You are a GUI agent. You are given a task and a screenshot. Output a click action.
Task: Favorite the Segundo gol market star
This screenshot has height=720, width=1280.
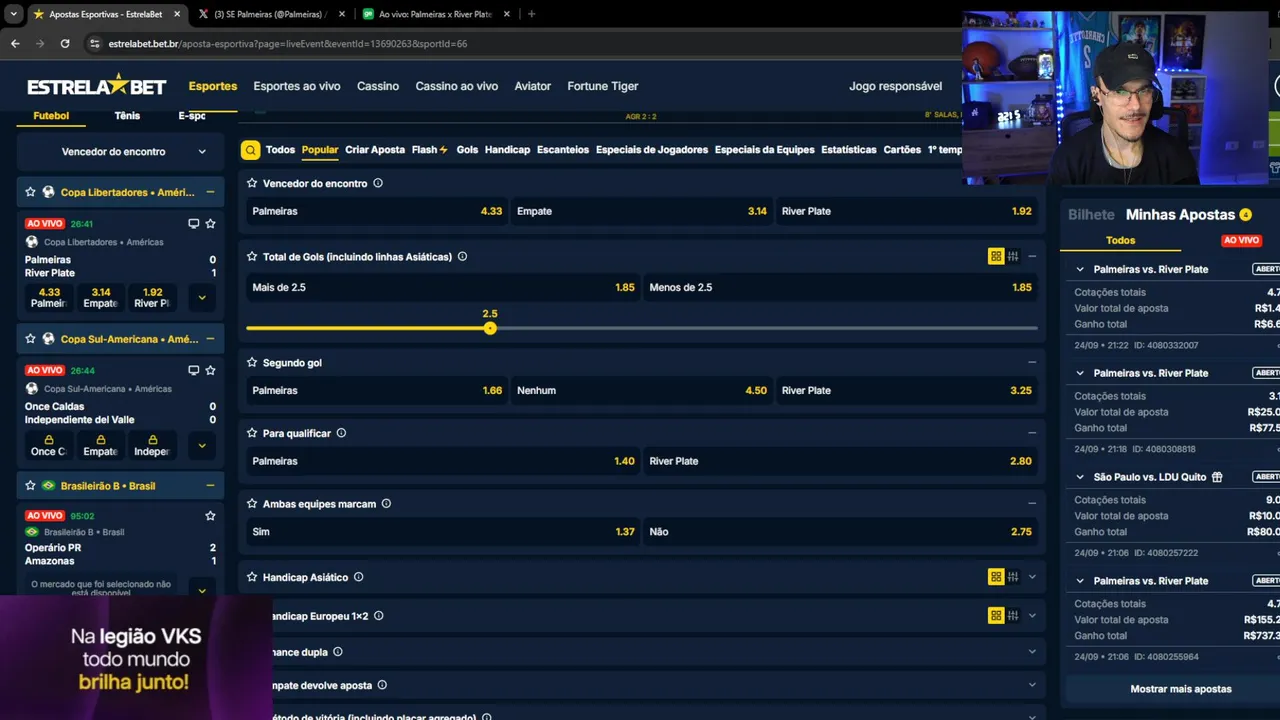[252, 362]
